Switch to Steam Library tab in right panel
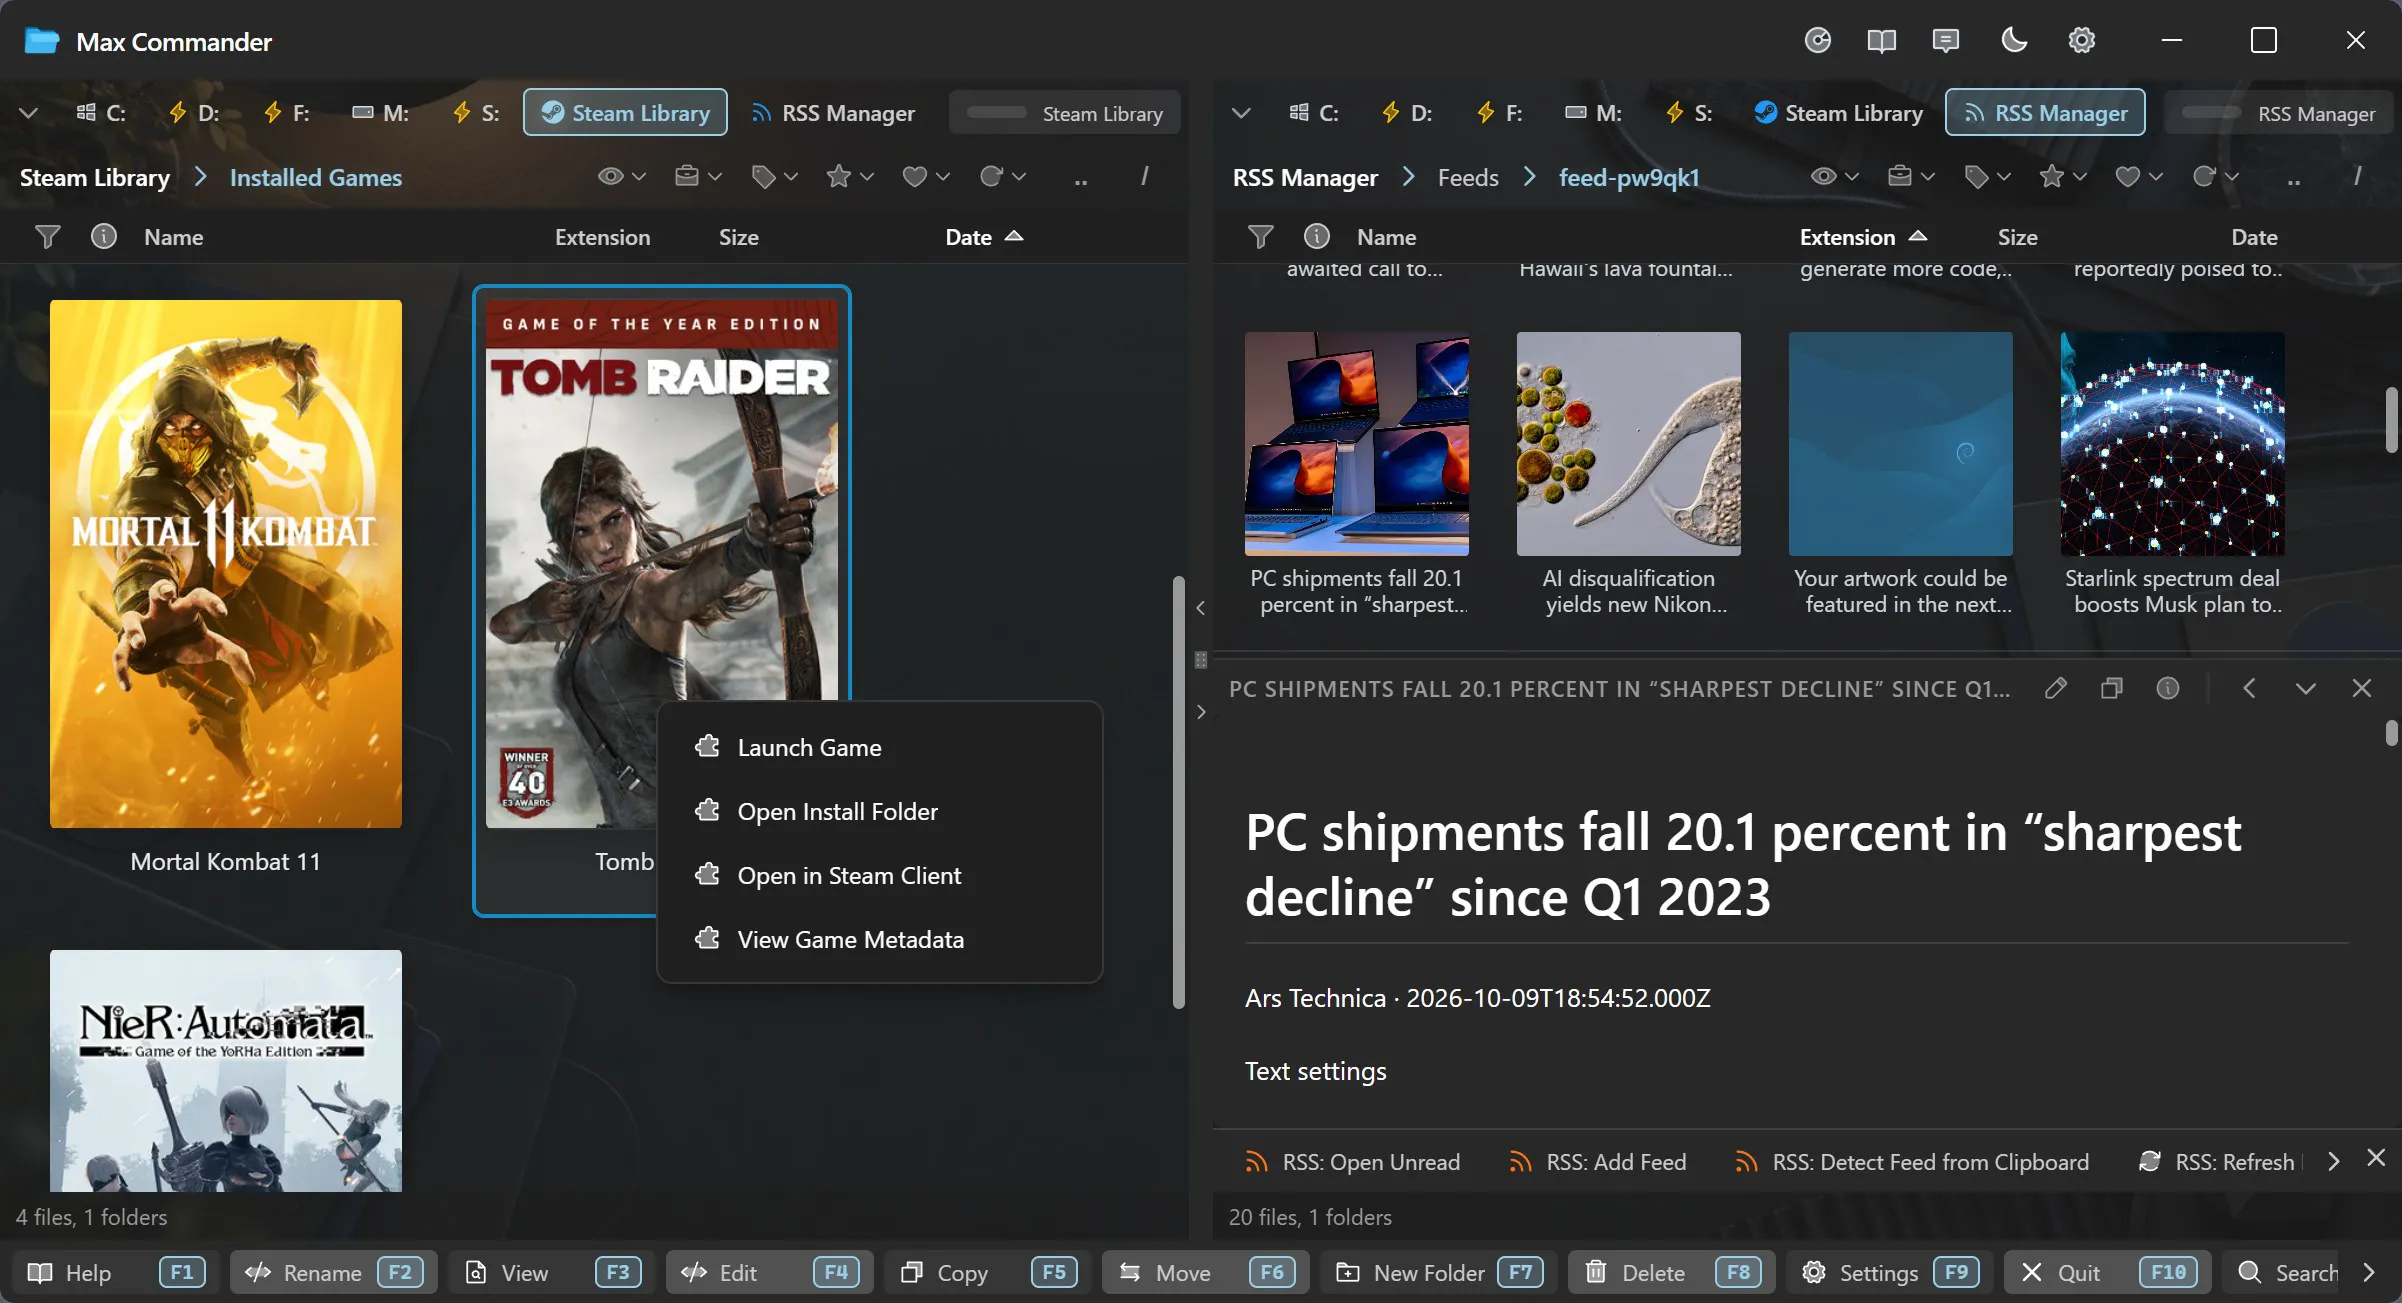The width and height of the screenshot is (2402, 1303). point(1838,113)
